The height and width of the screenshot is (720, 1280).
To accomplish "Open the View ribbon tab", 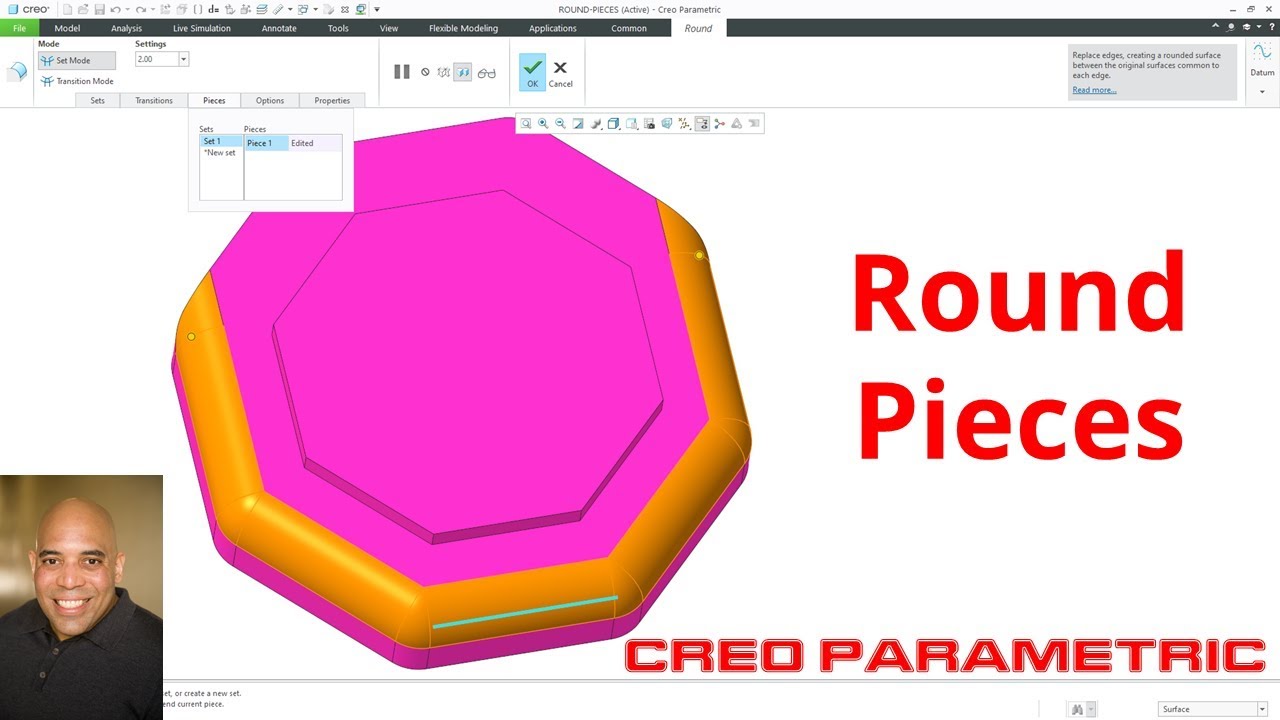I will click(x=389, y=28).
